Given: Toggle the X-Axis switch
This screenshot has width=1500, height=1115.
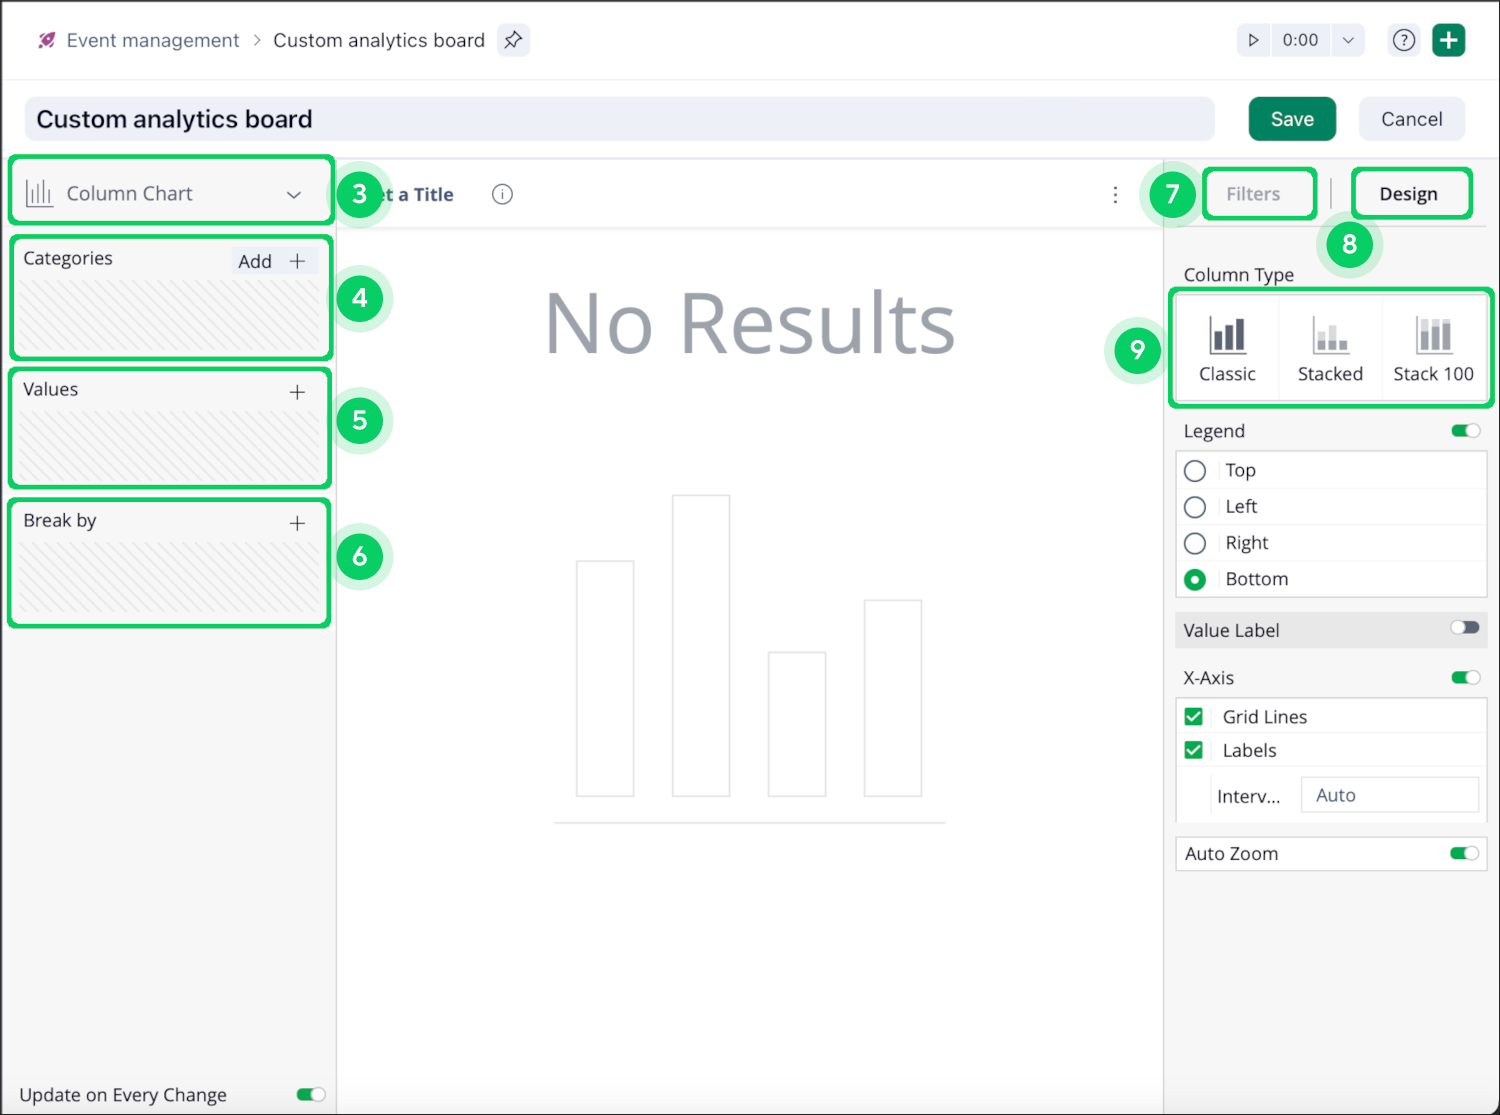Looking at the screenshot, I should 1466,678.
